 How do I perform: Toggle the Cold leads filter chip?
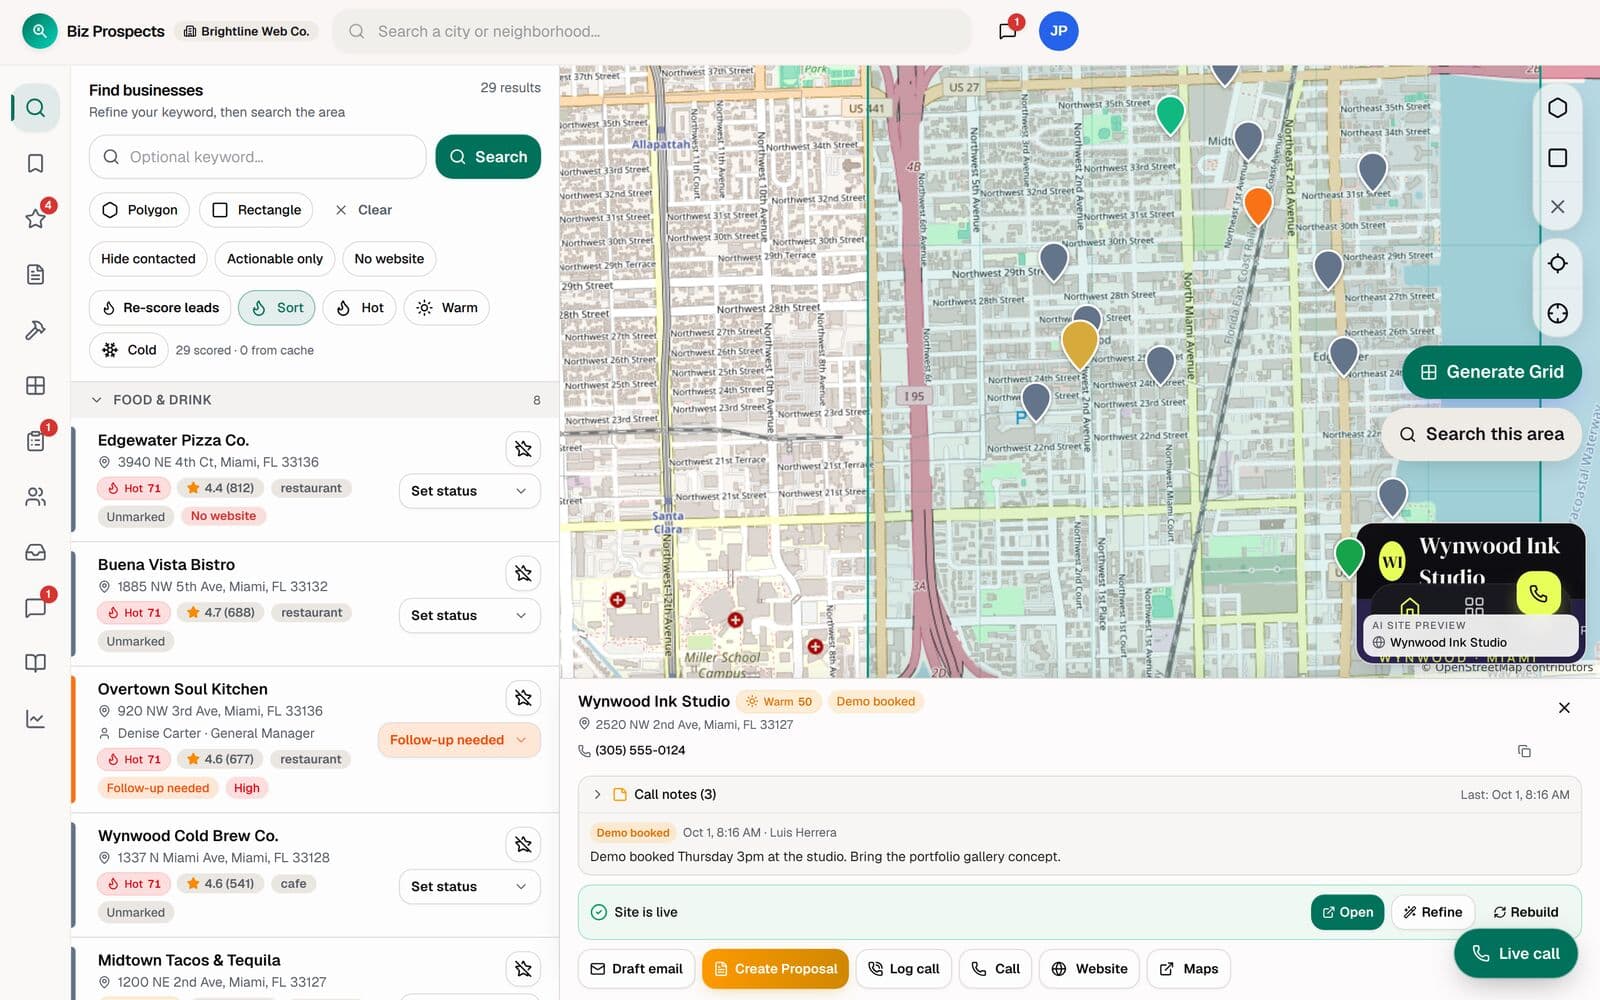tap(129, 350)
